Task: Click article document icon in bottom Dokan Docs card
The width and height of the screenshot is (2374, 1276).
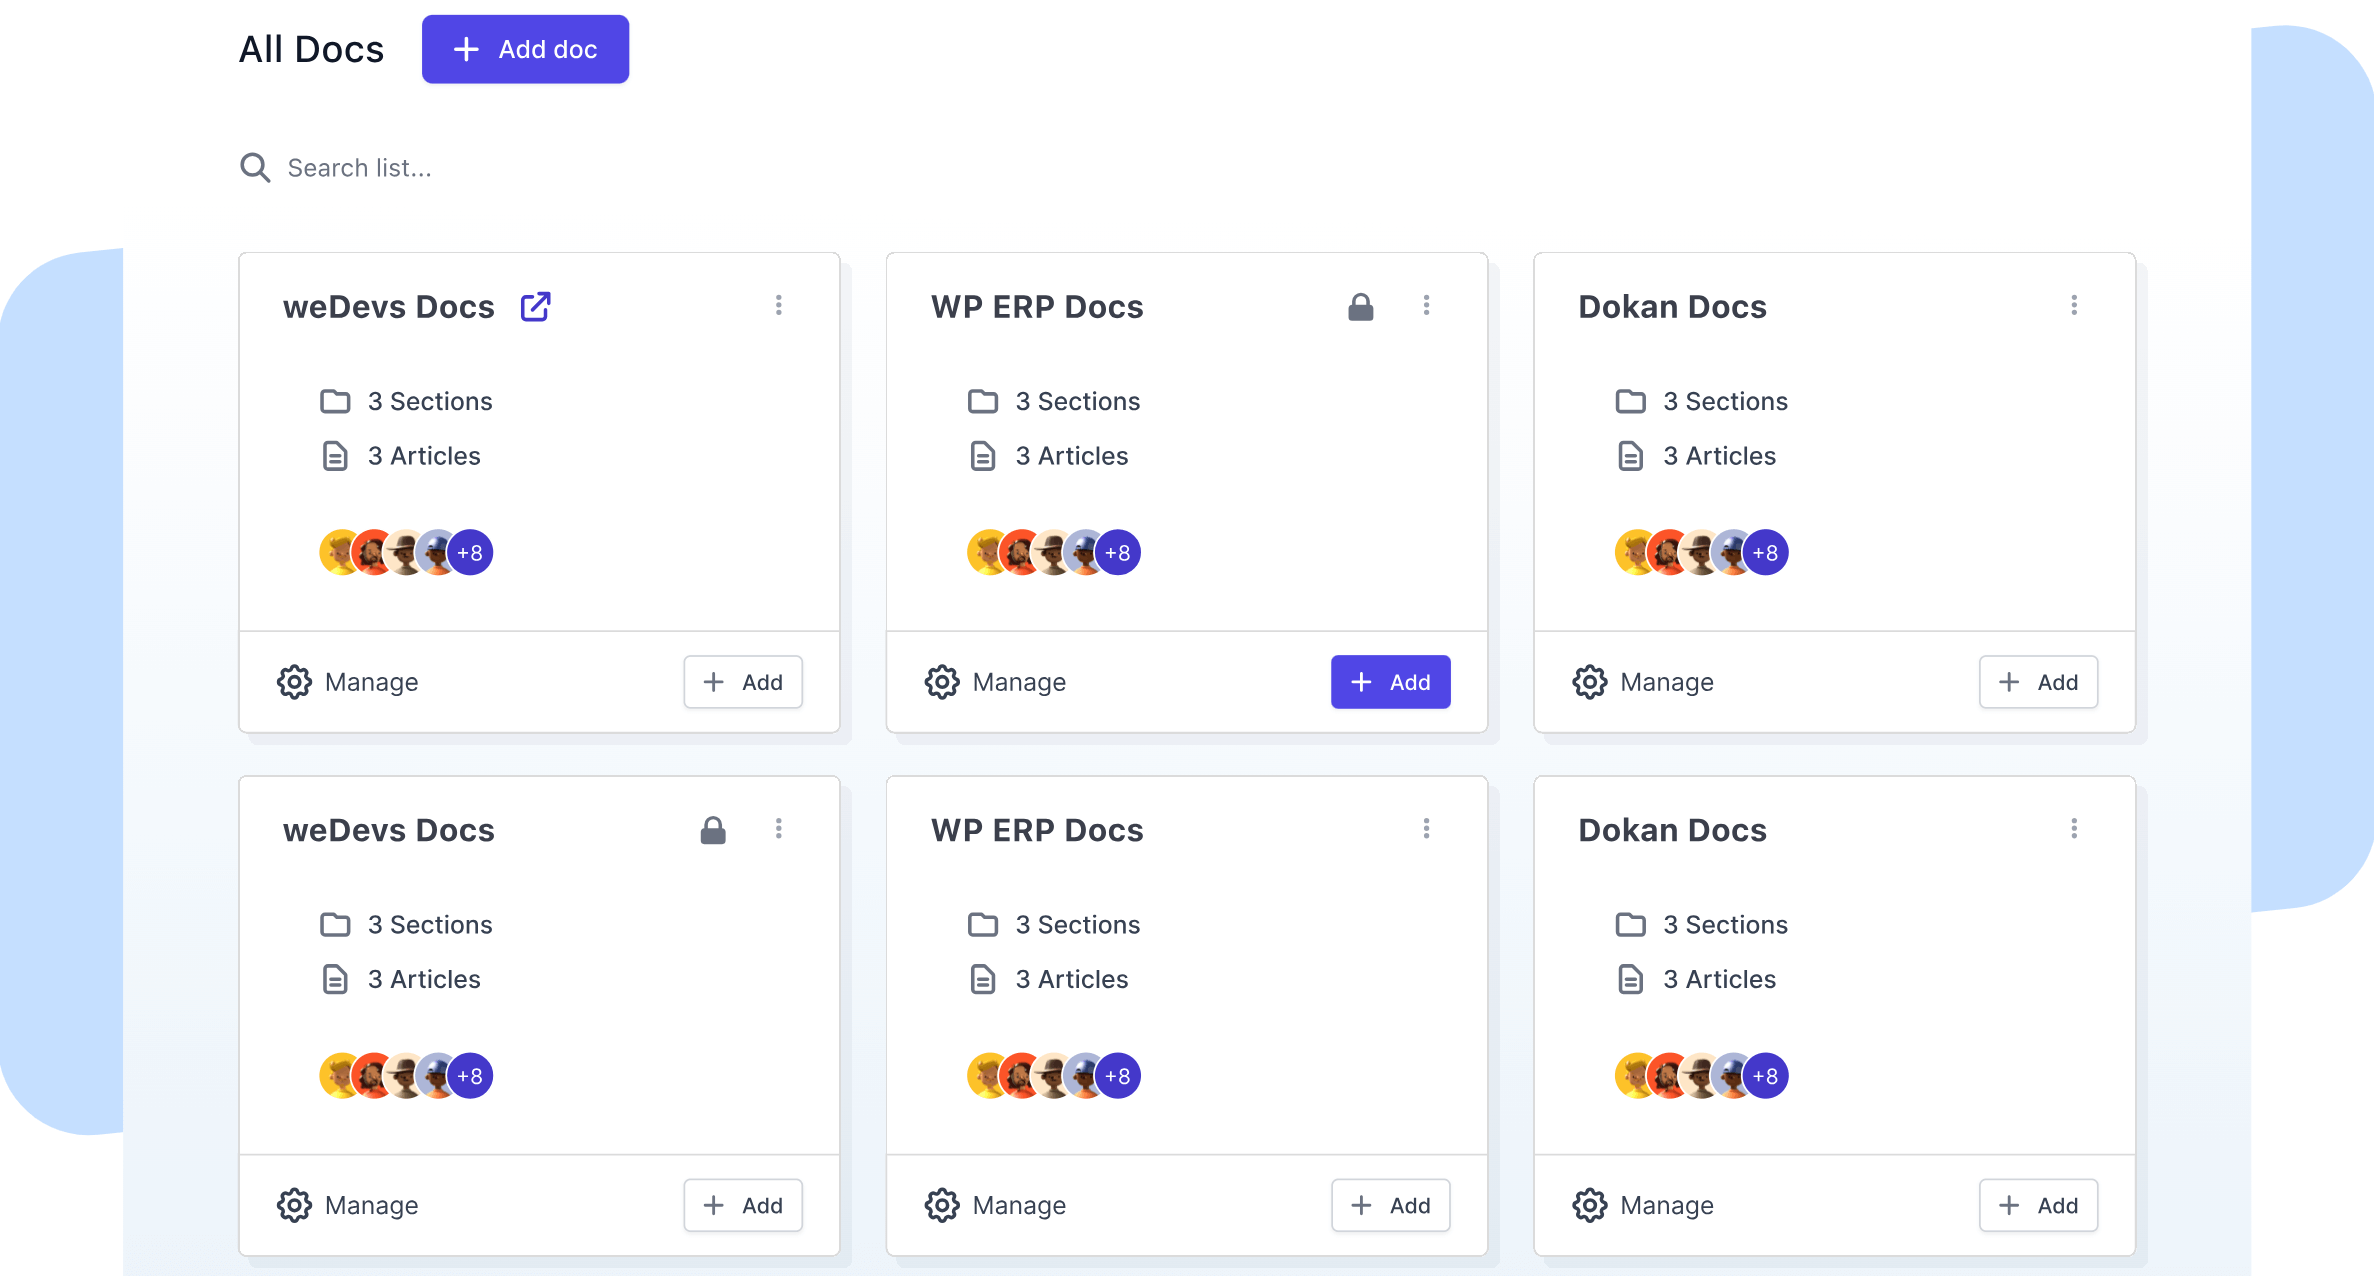Action: (1631, 979)
